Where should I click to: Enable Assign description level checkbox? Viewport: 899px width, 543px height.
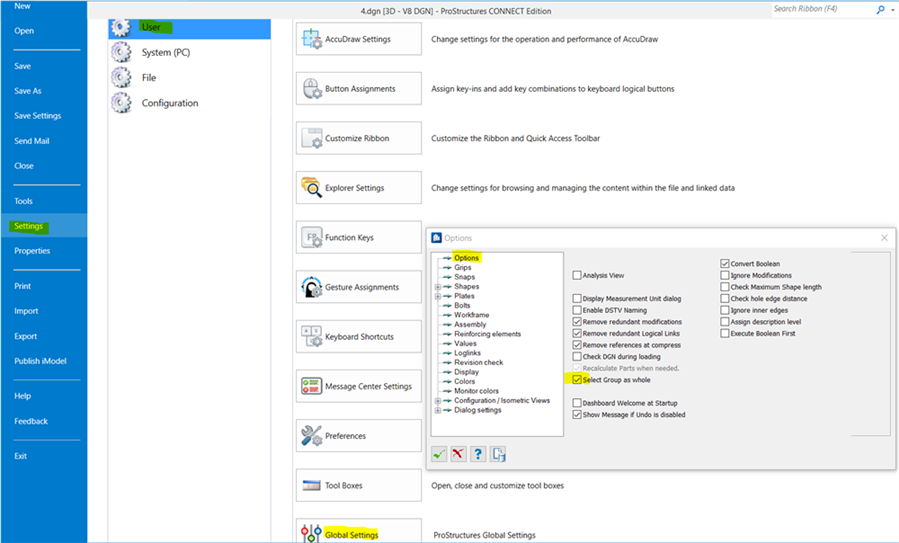tap(725, 322)
